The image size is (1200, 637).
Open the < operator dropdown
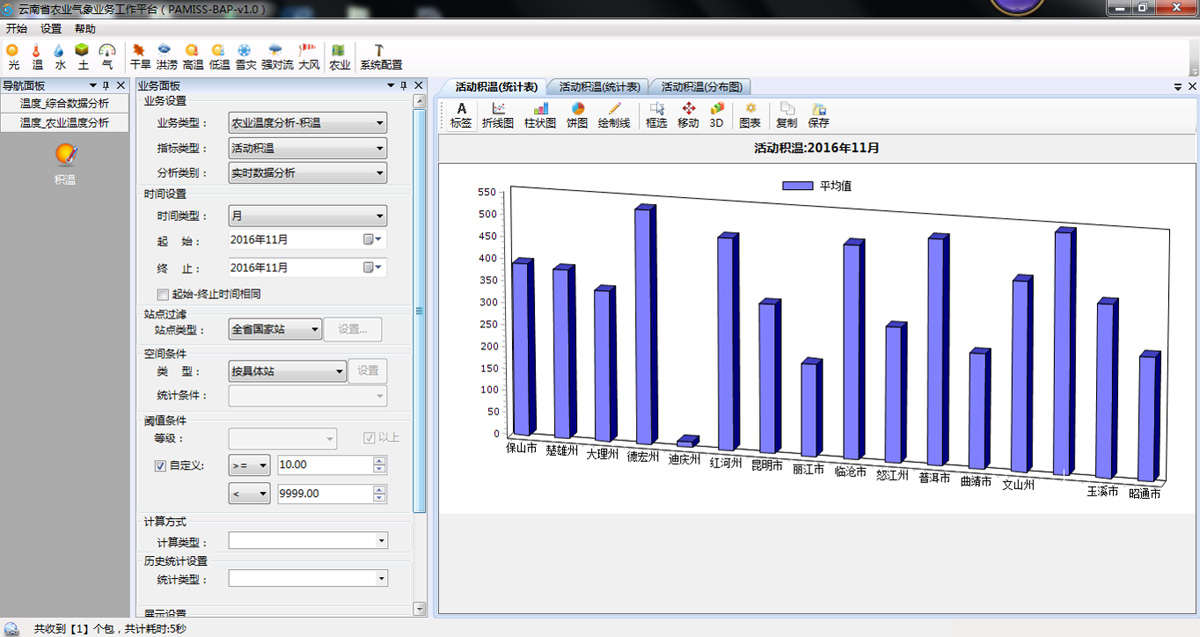249,493
